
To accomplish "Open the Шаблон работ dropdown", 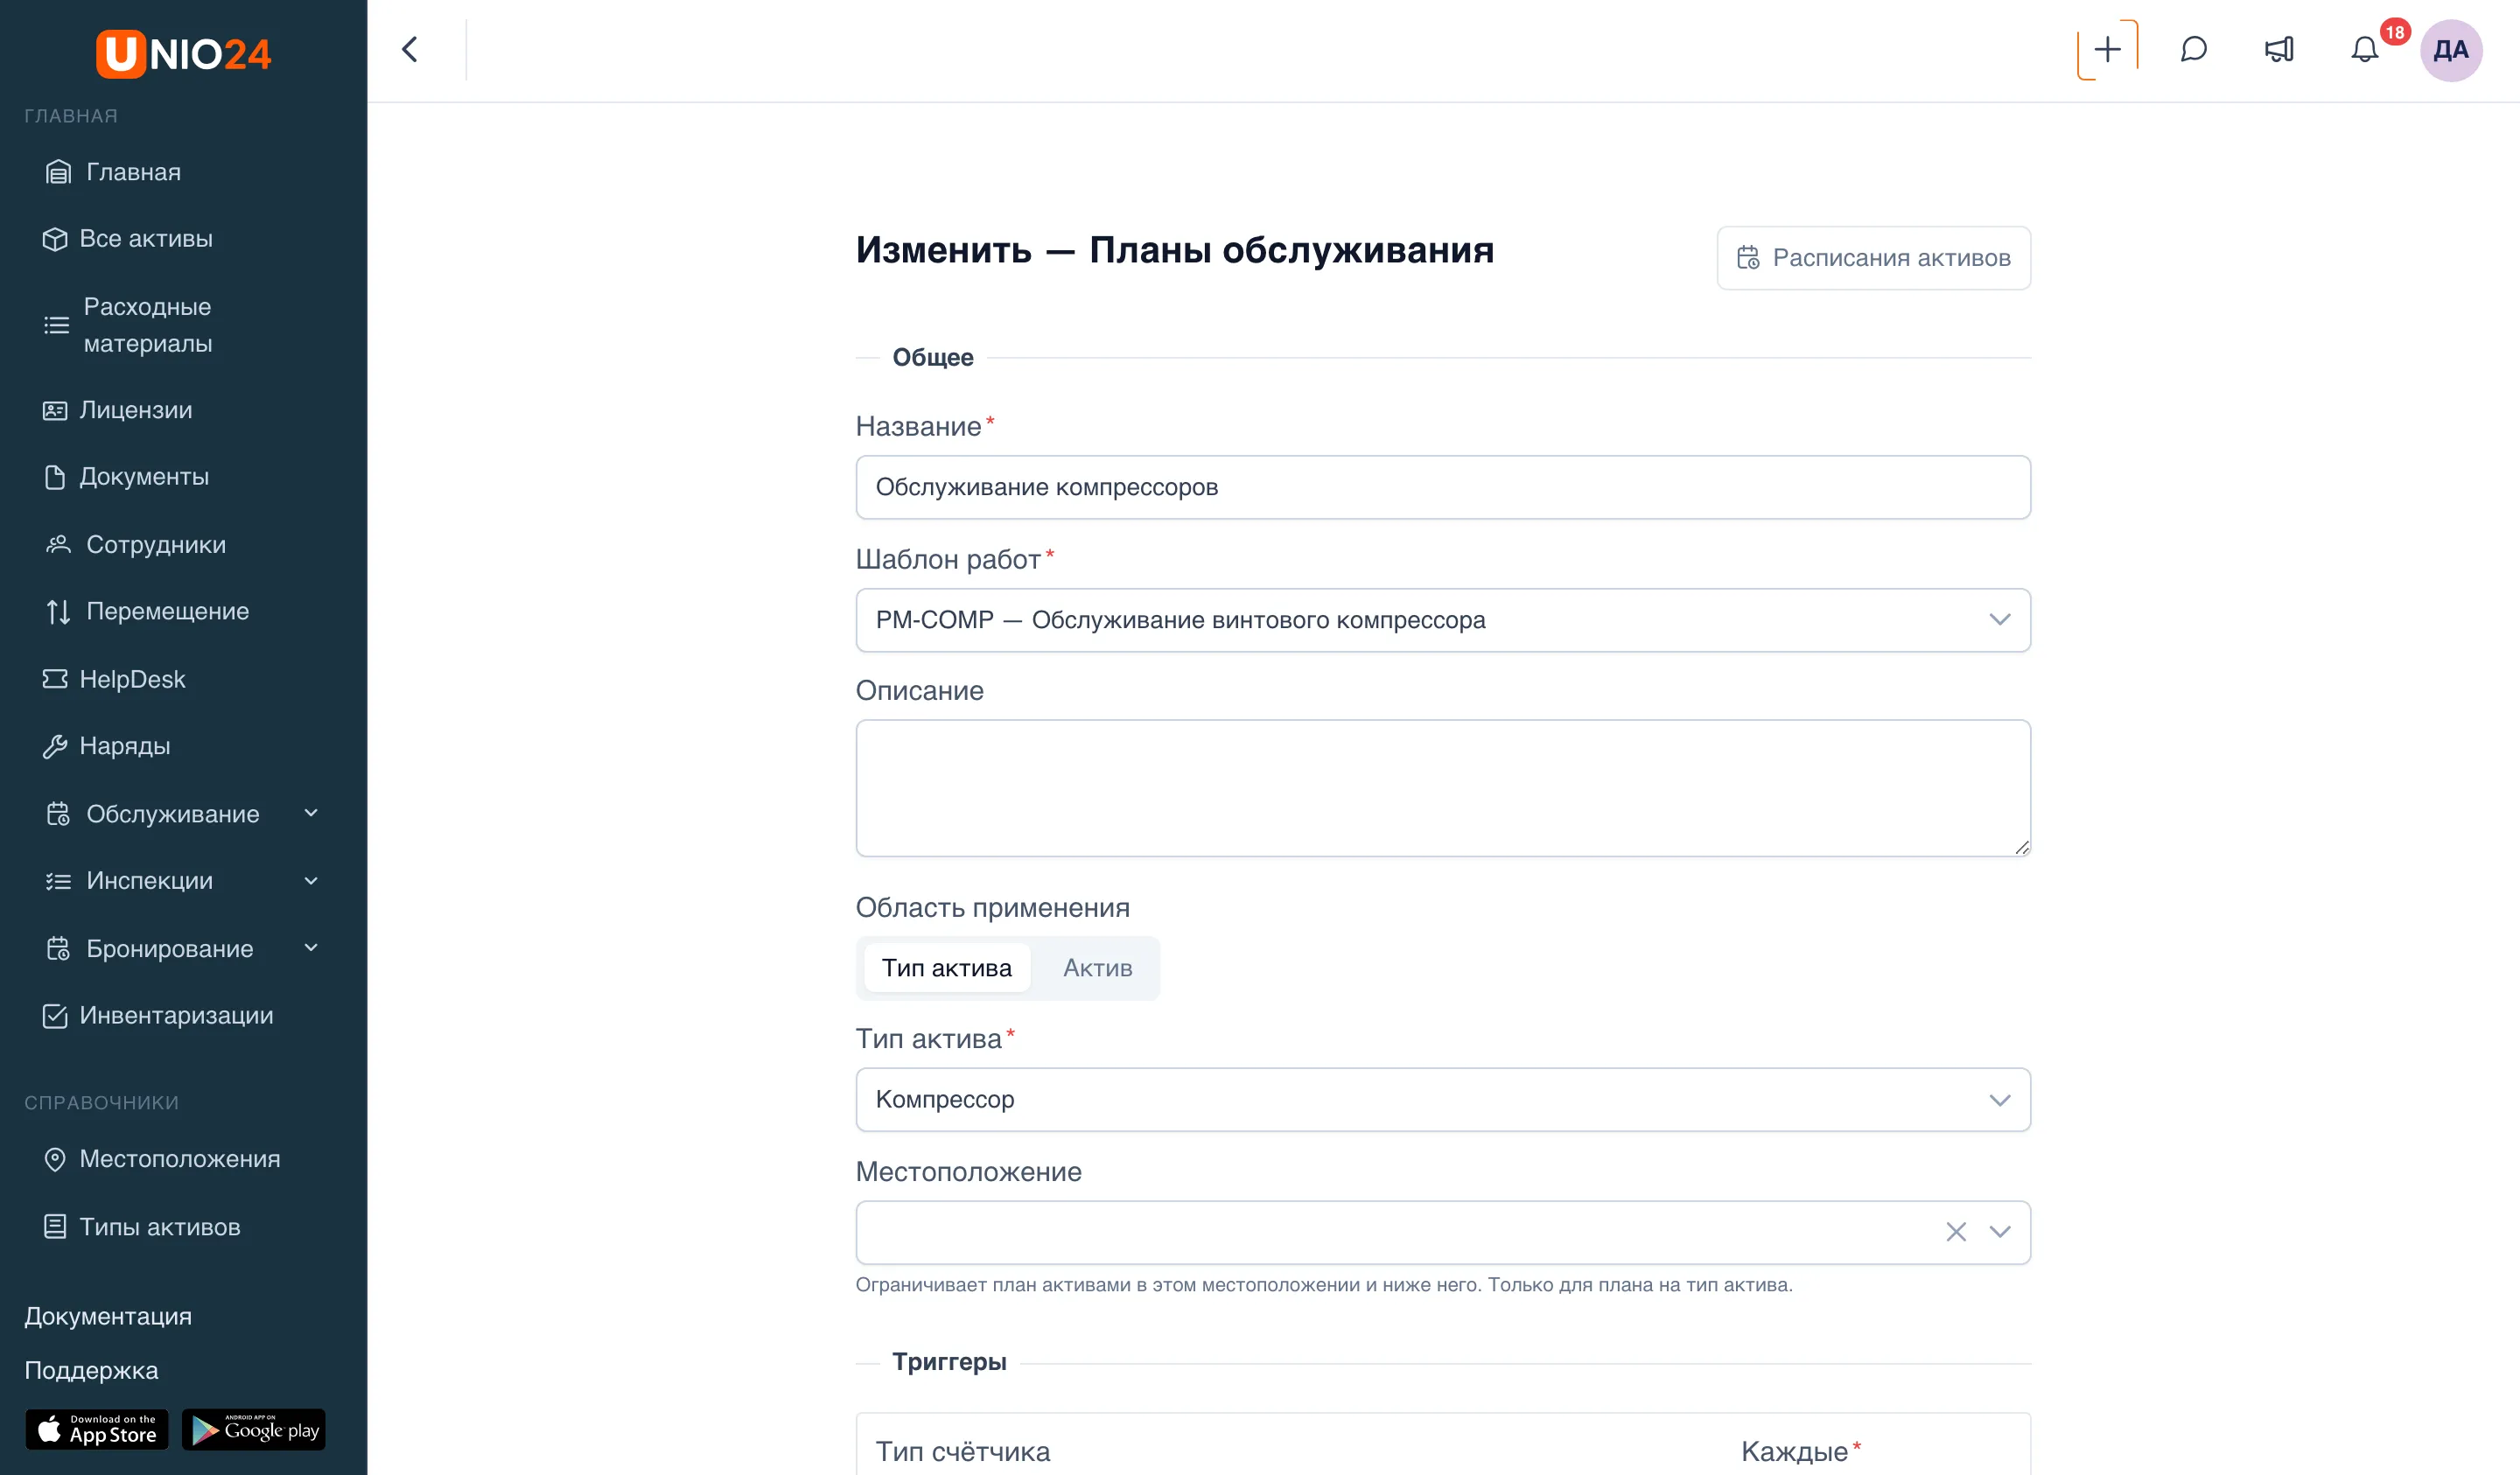I will (x=1443, y=620).
